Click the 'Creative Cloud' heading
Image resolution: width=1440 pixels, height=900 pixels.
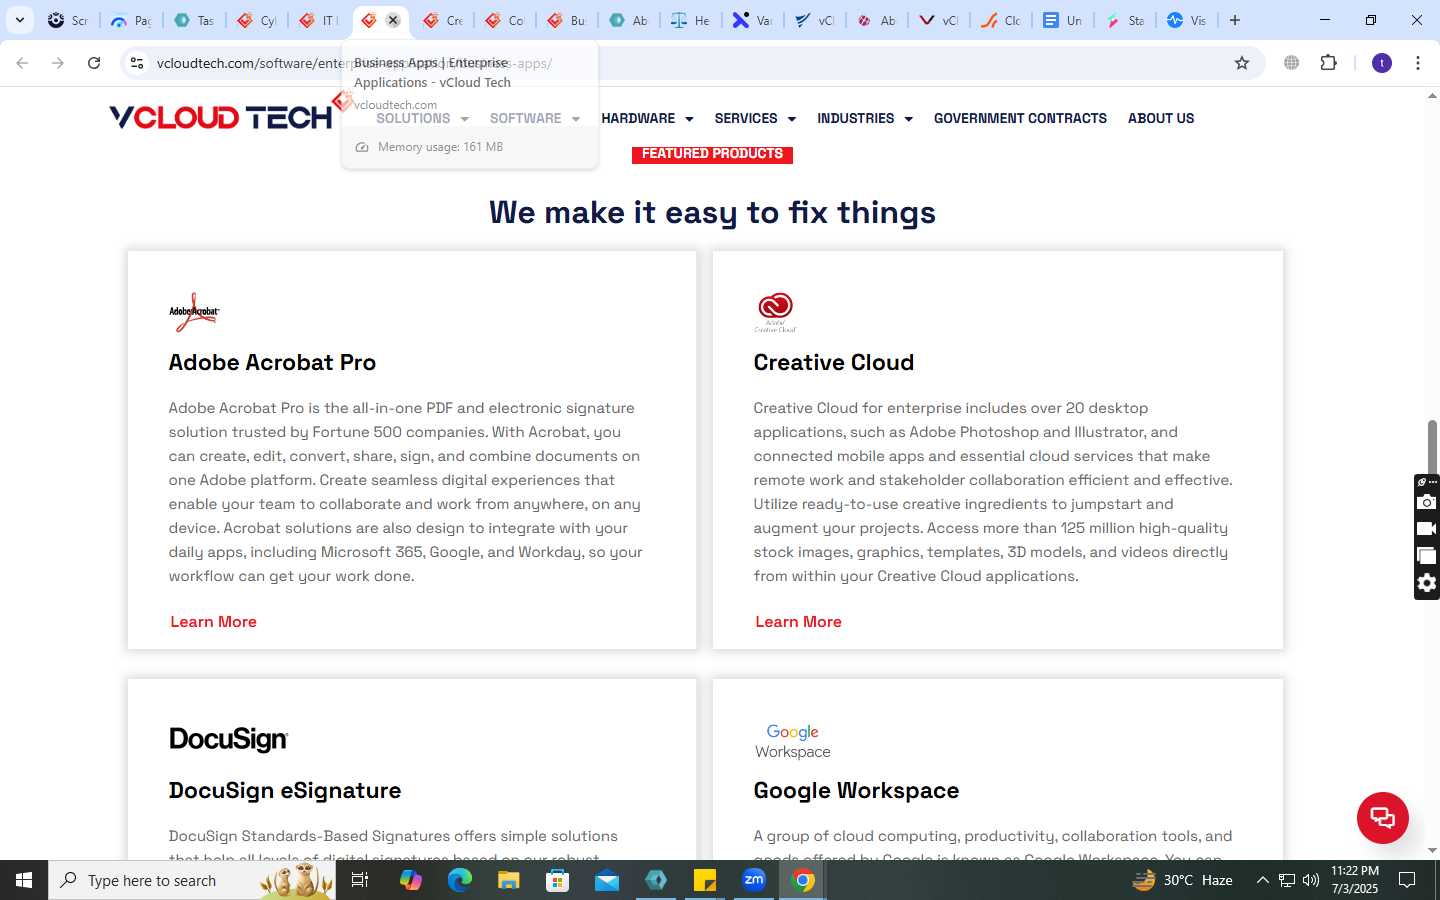834,362
